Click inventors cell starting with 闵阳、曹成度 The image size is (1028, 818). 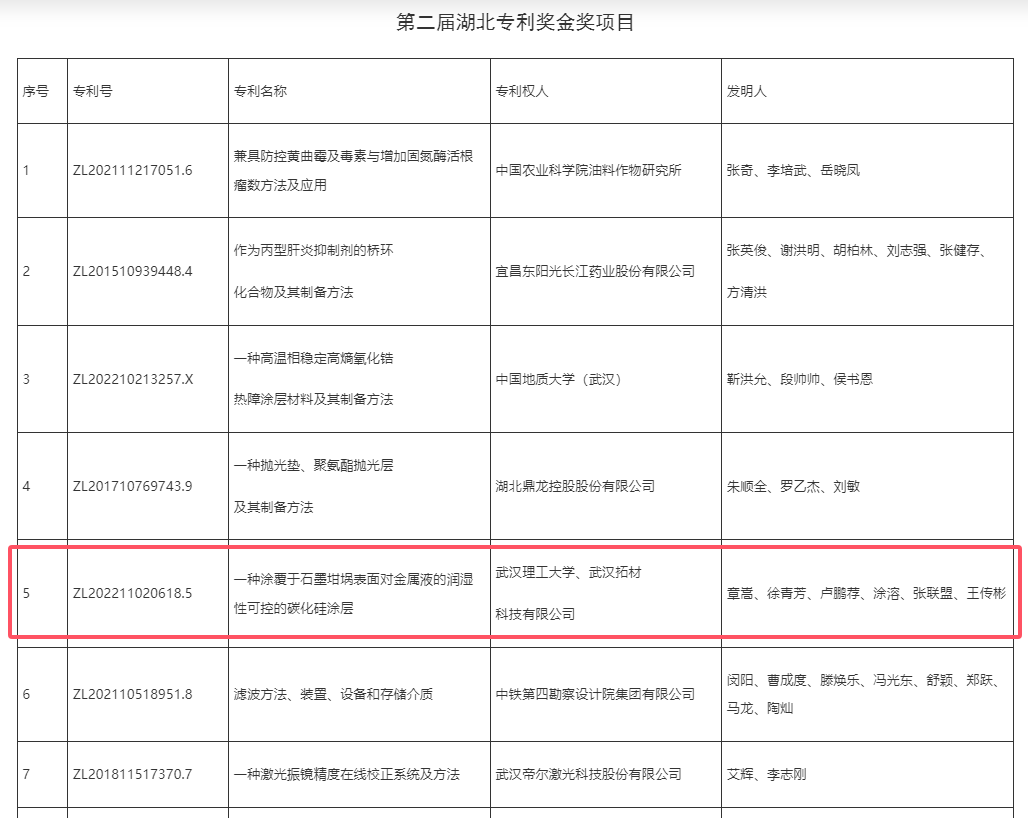click(863, 694)
